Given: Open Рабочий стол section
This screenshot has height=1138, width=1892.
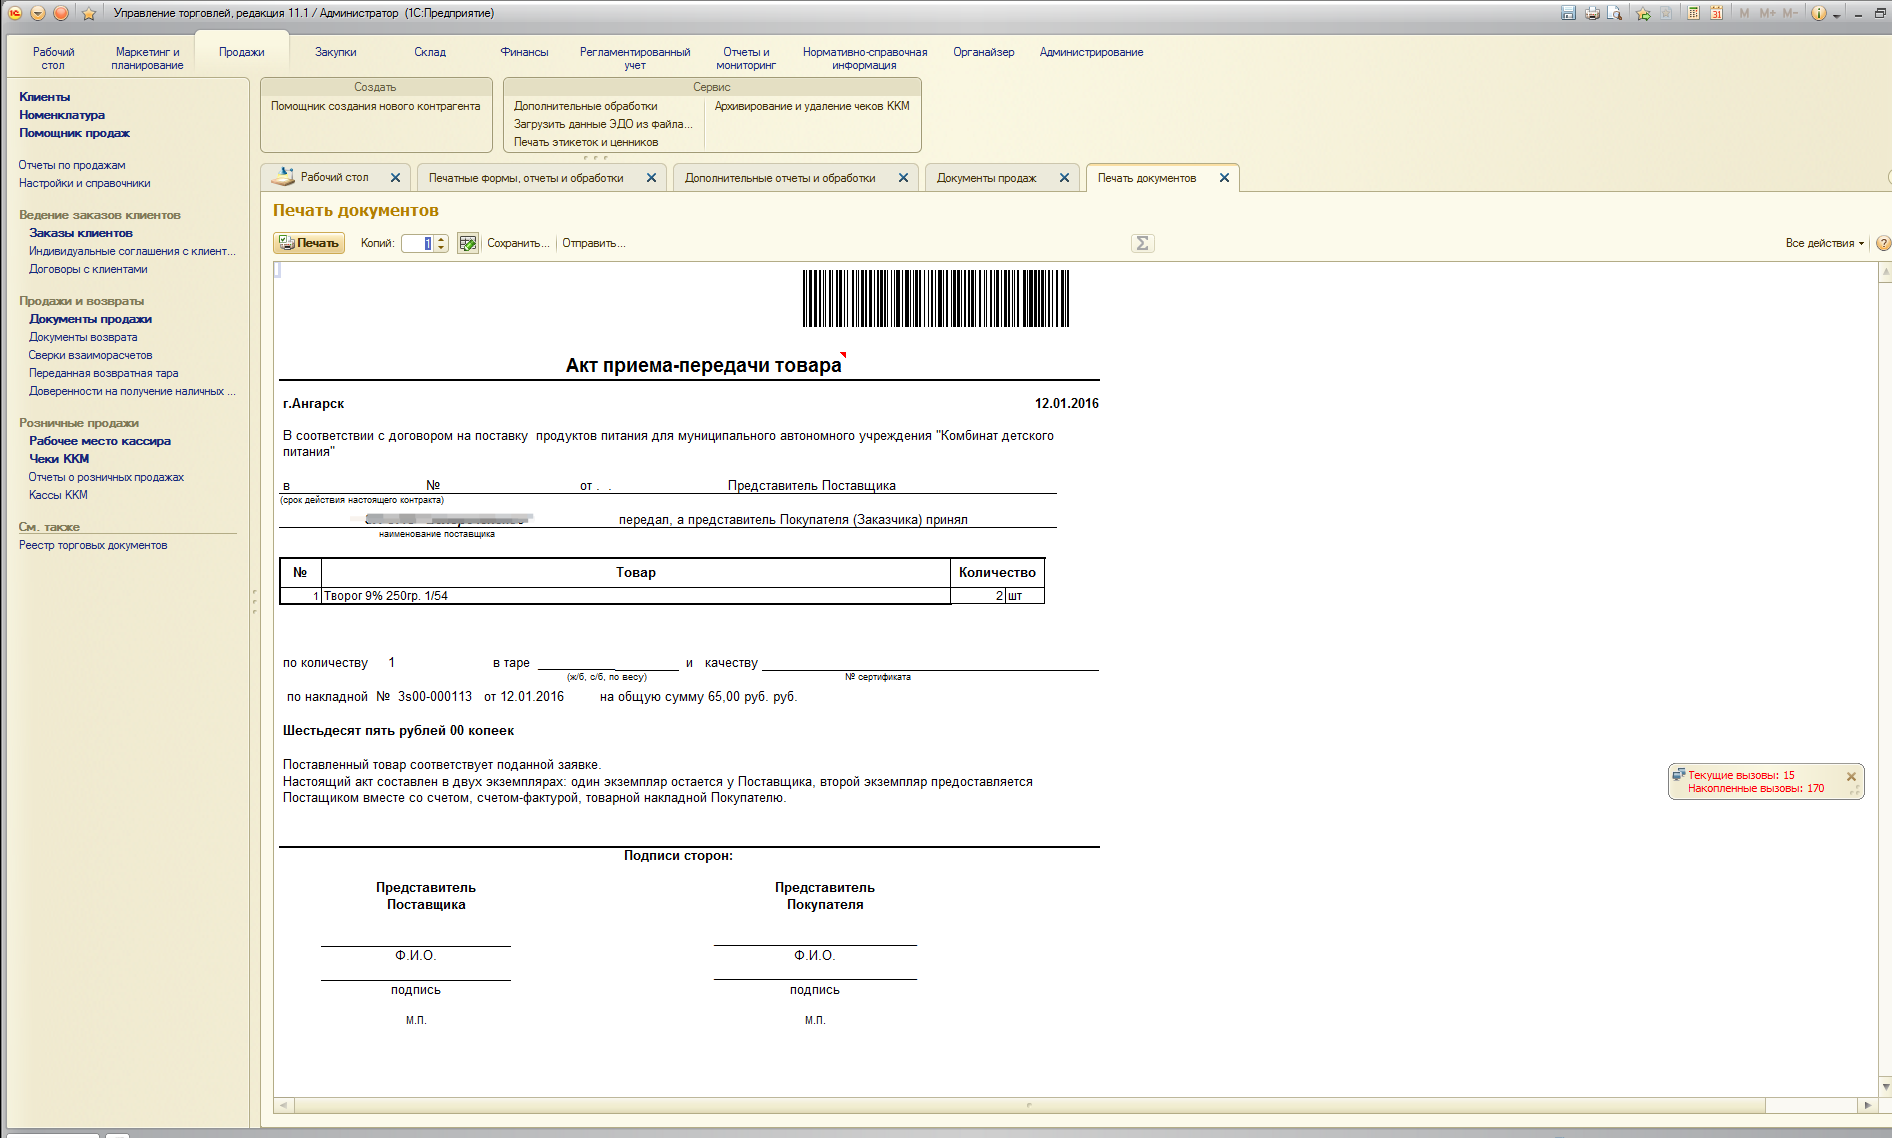Looking at the screenshot, I should pos(53,58).
